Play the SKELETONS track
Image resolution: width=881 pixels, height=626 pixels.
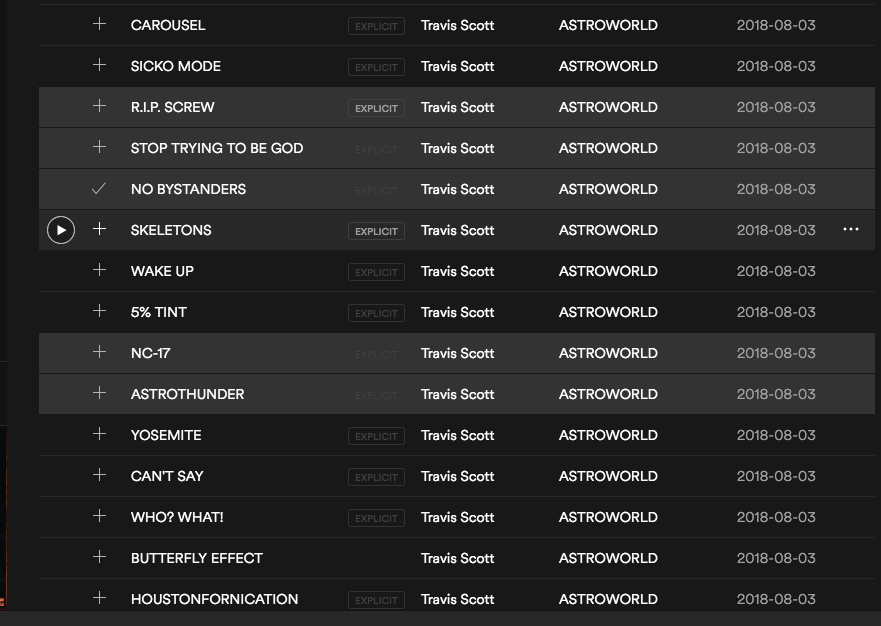tap(61, 230)
